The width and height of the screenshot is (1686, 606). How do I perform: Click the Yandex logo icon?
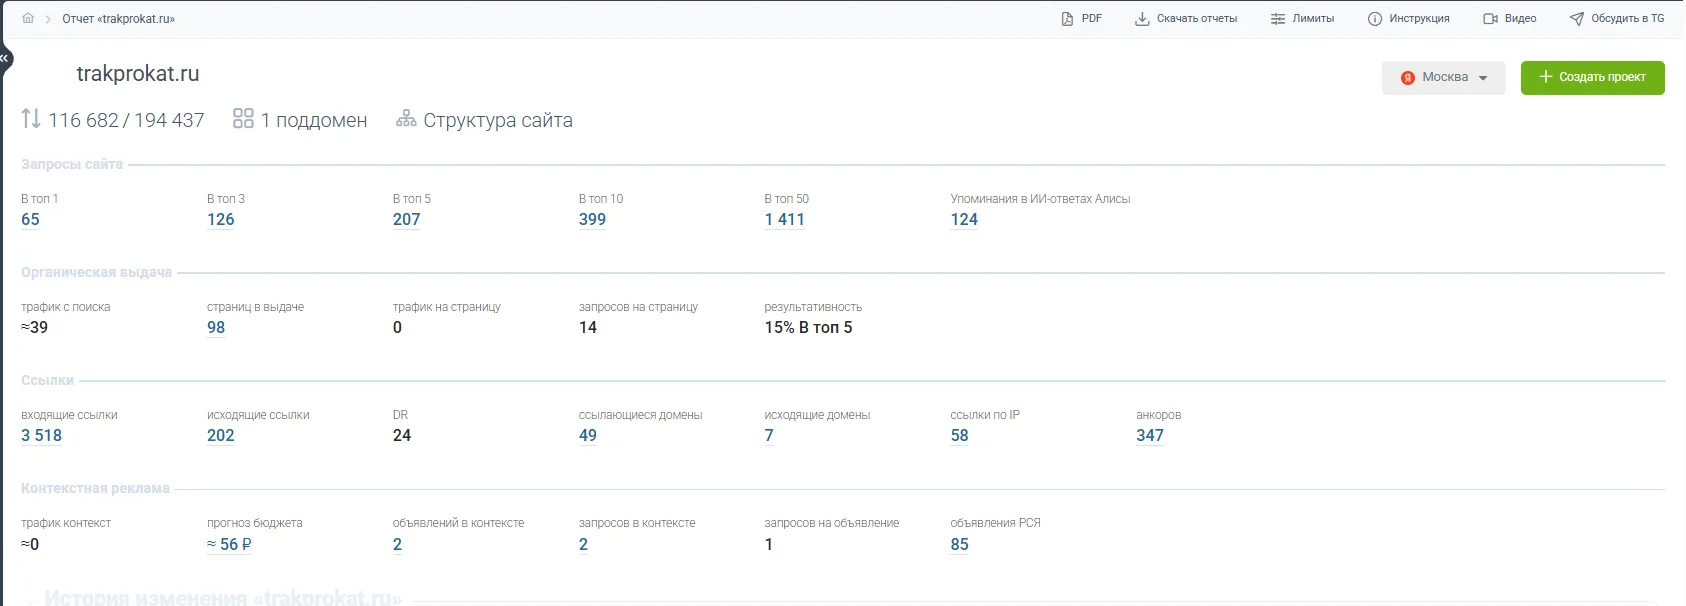[x=1407, y=77]
